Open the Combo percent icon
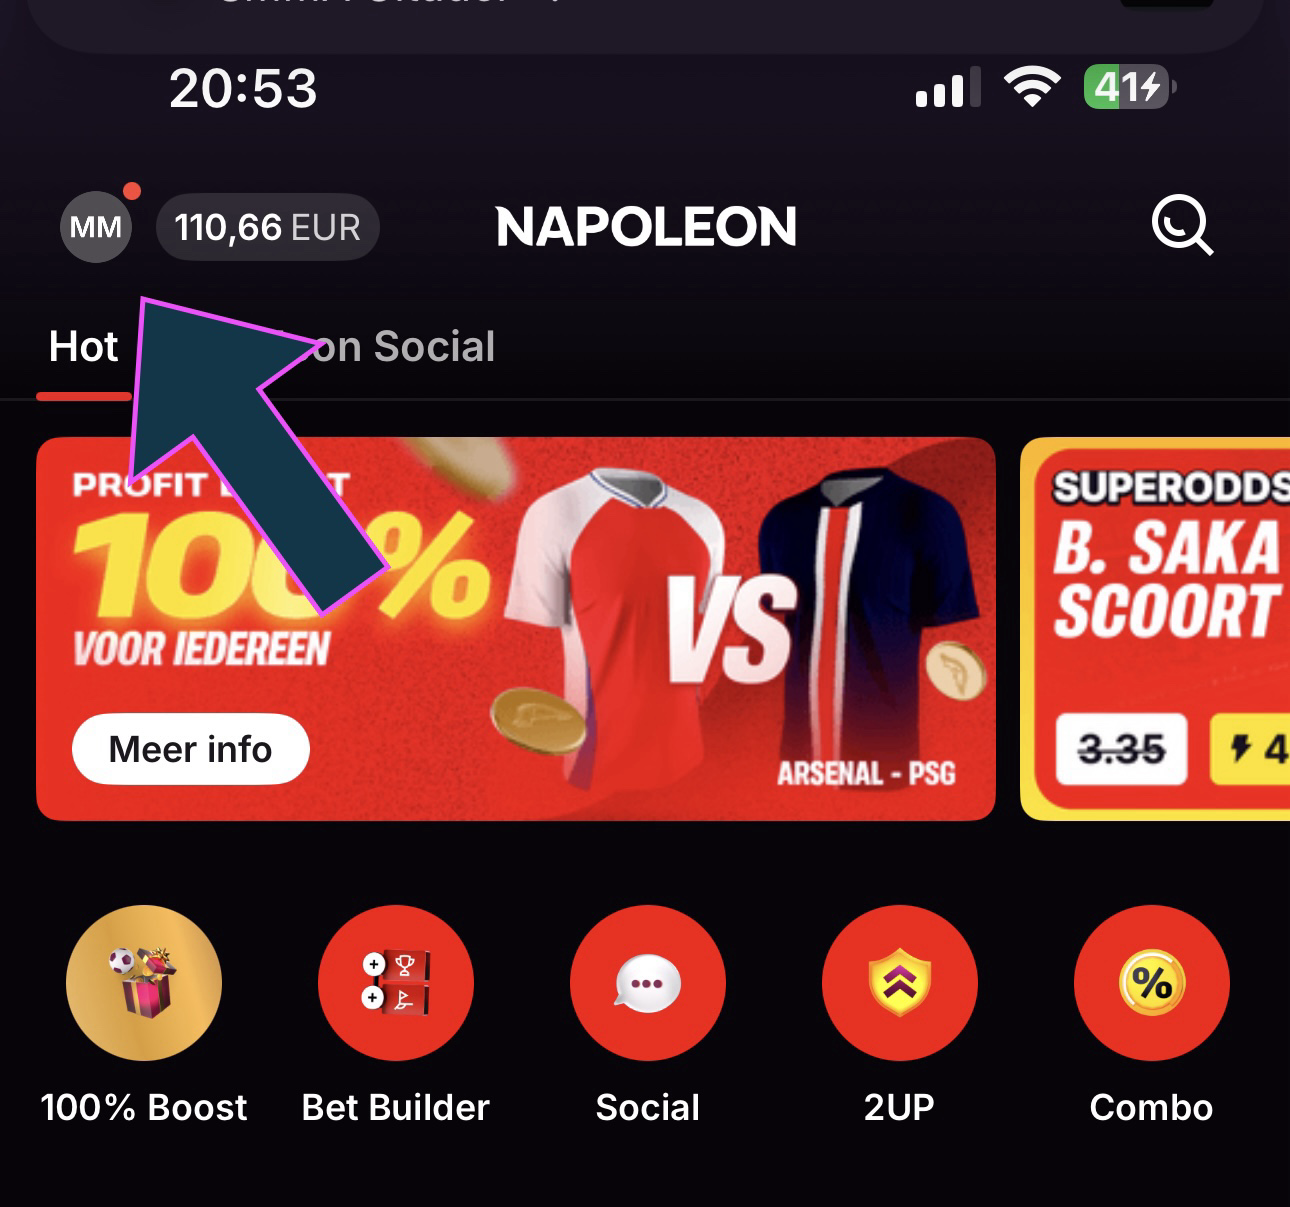 pyautogui.click(x=1152, y=983)
